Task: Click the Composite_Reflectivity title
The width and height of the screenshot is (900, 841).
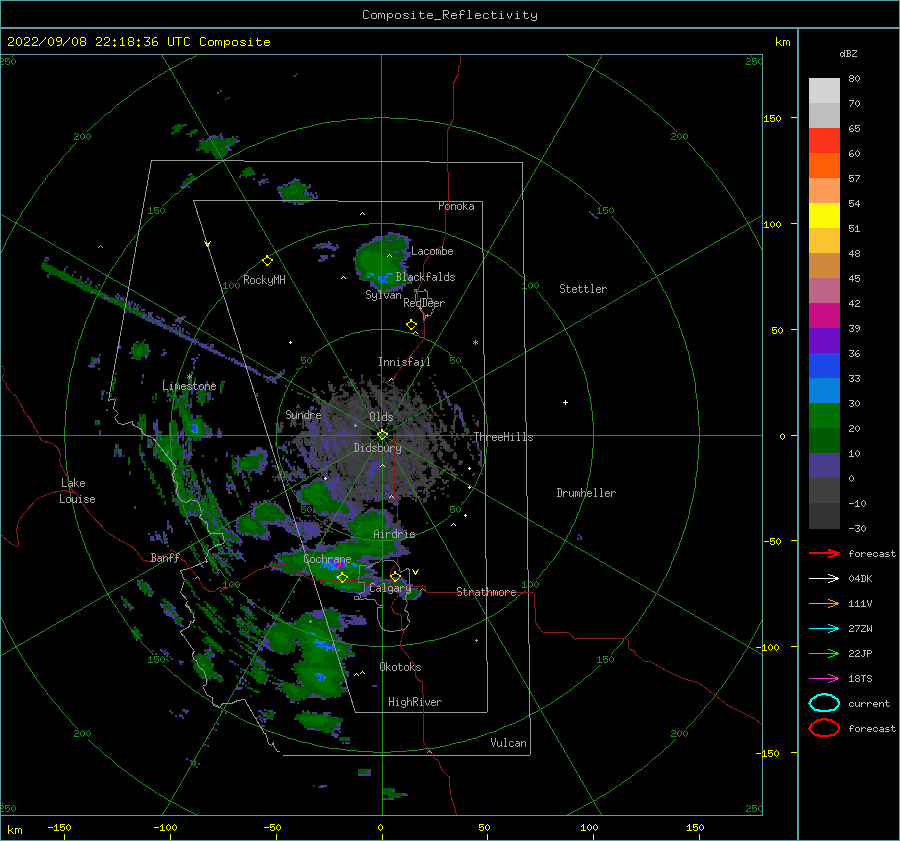Action: coord(450,15)
